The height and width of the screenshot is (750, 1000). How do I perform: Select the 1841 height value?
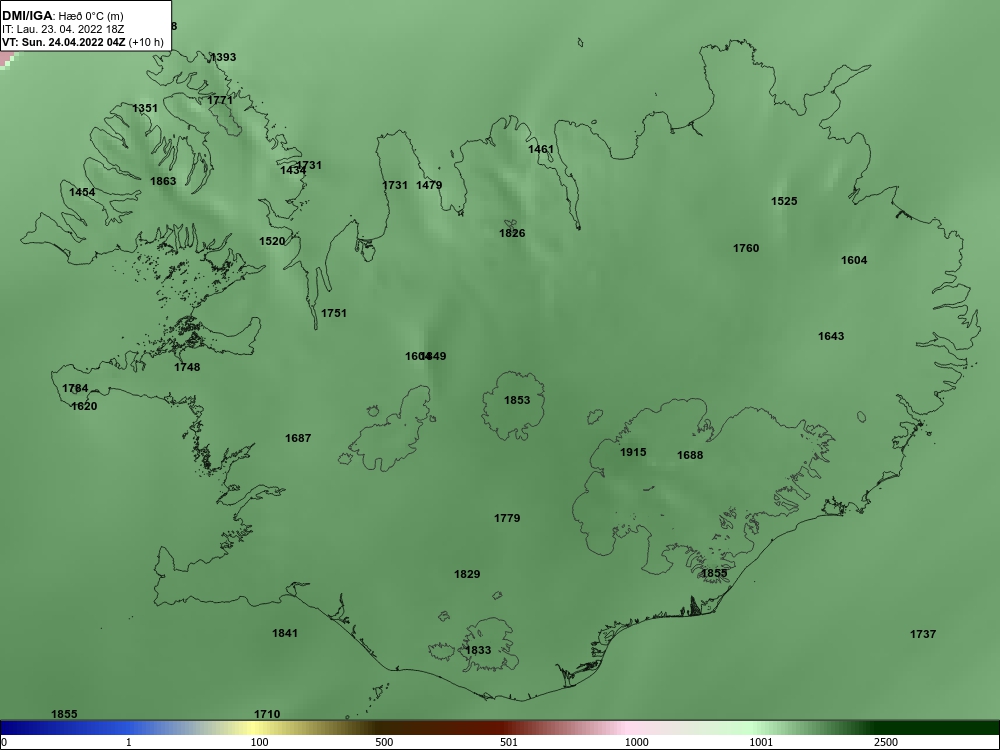285,633
